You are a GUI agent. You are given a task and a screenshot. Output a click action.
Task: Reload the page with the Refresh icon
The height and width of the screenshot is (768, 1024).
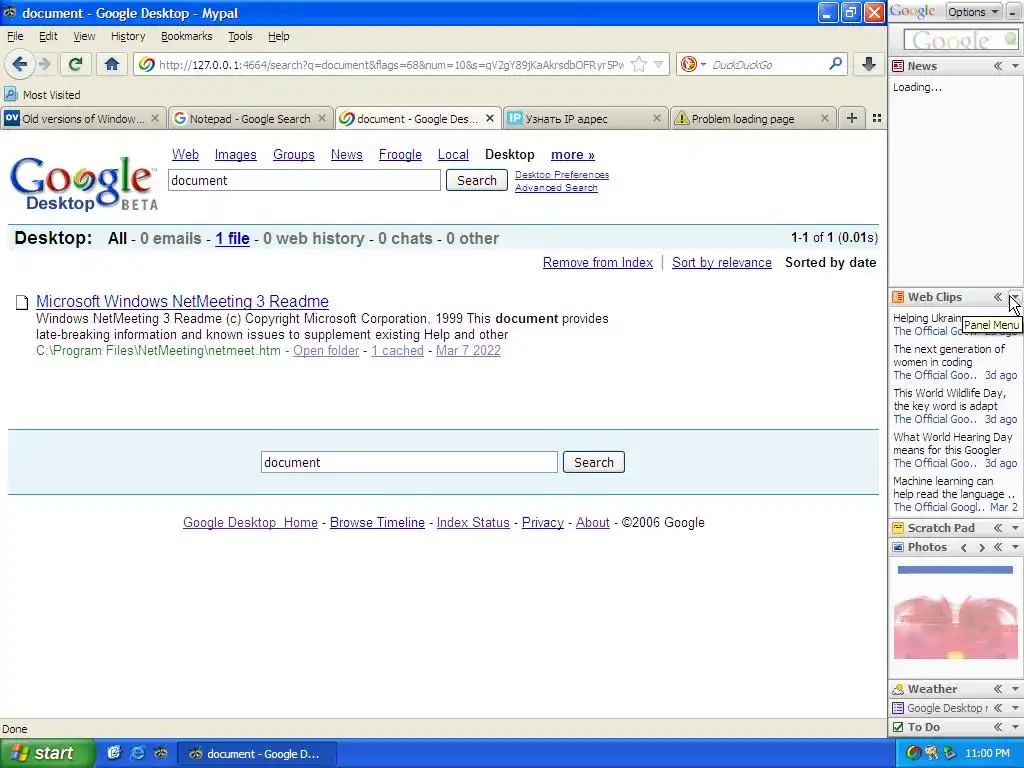(x=75, y=64)
